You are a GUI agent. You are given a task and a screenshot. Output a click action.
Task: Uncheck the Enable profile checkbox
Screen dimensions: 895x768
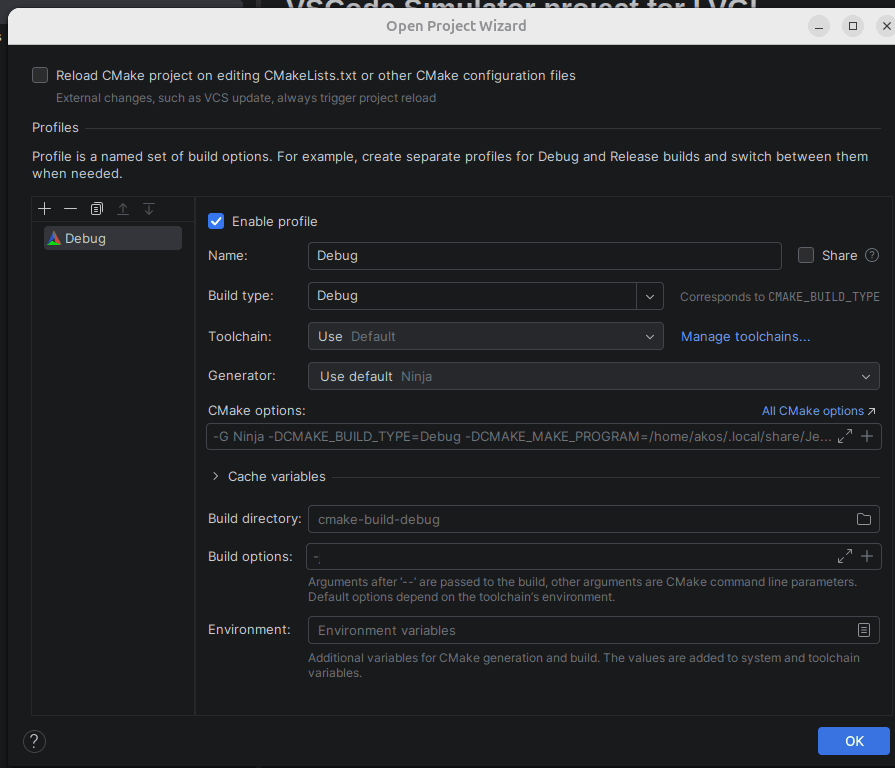[x=216, y=221]
